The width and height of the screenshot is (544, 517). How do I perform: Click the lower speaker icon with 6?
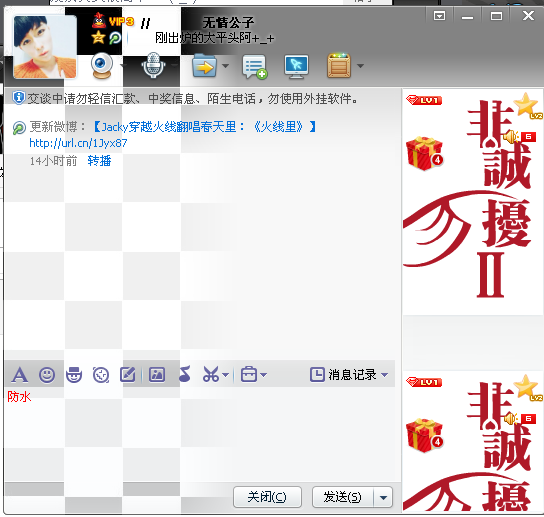coord(519,418)
